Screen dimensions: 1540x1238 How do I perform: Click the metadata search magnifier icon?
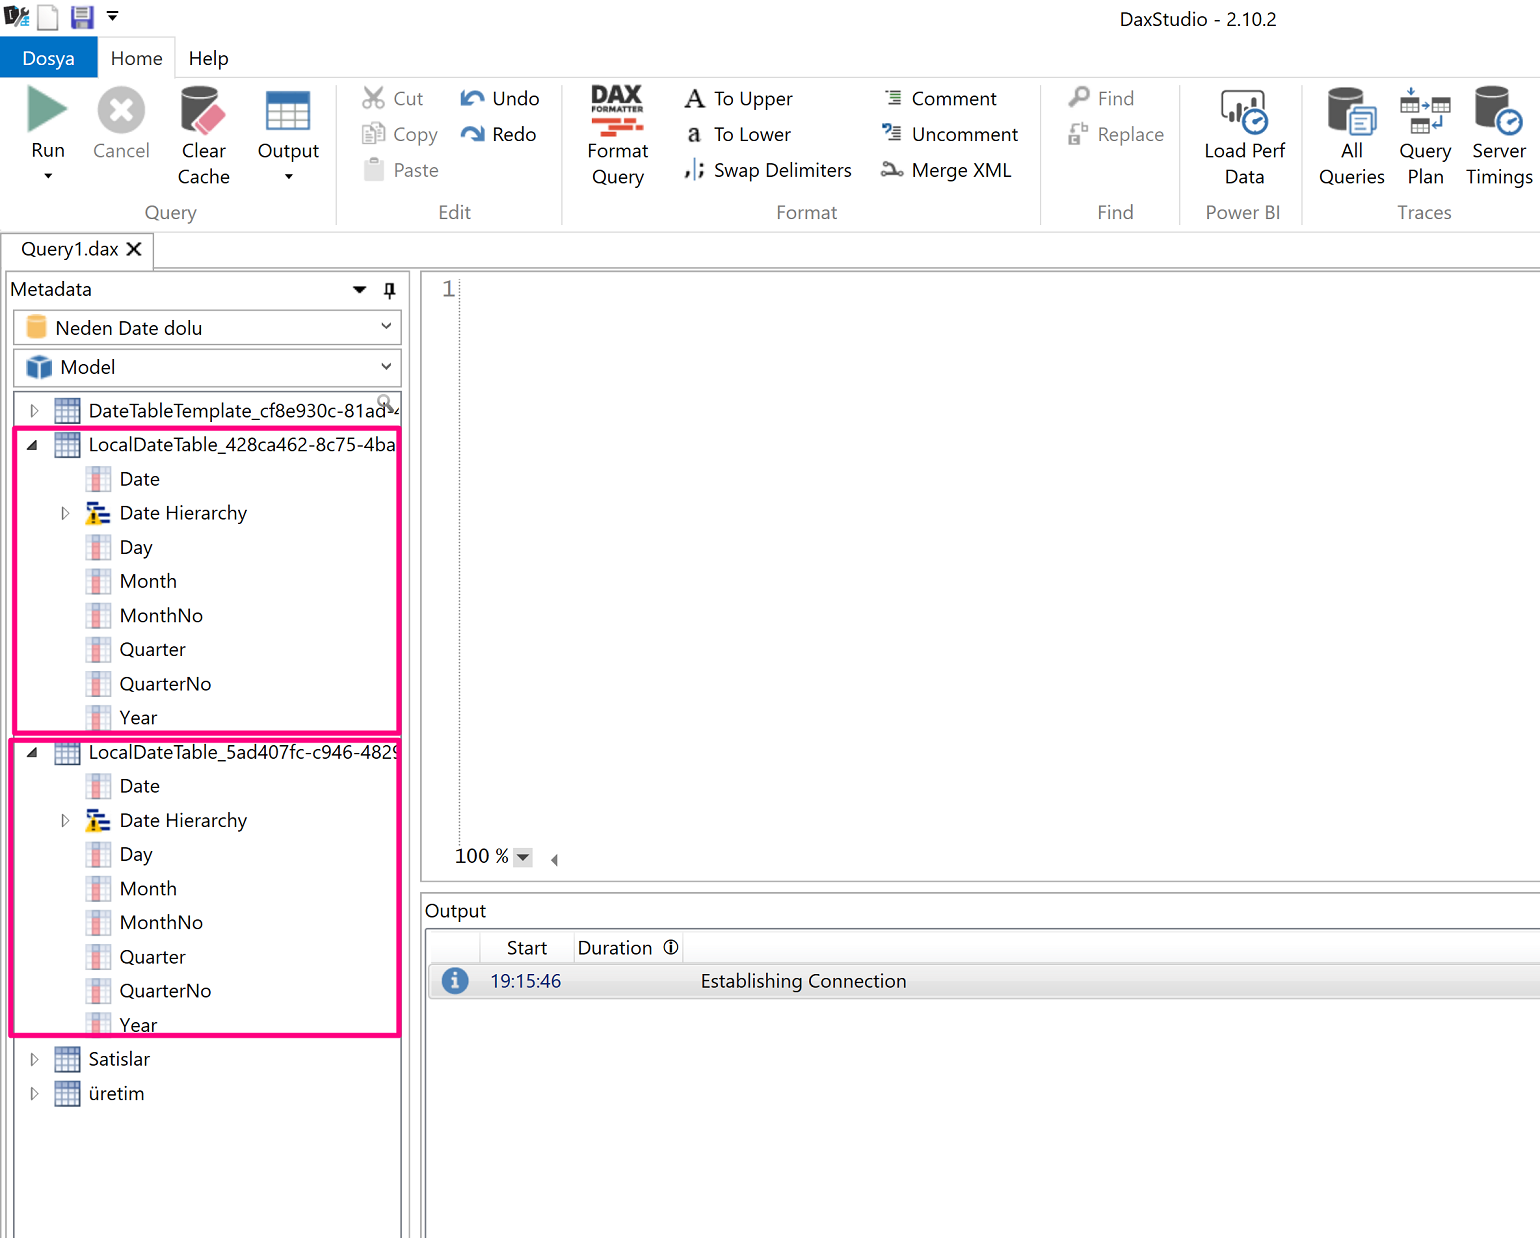click(385, 403)
